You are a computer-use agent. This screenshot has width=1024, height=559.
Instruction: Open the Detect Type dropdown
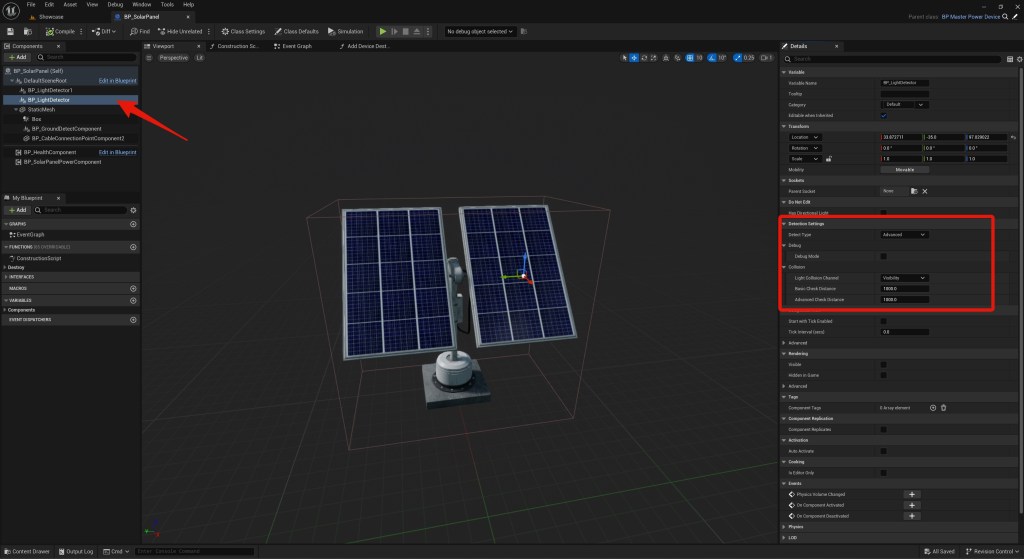[904, 235]
